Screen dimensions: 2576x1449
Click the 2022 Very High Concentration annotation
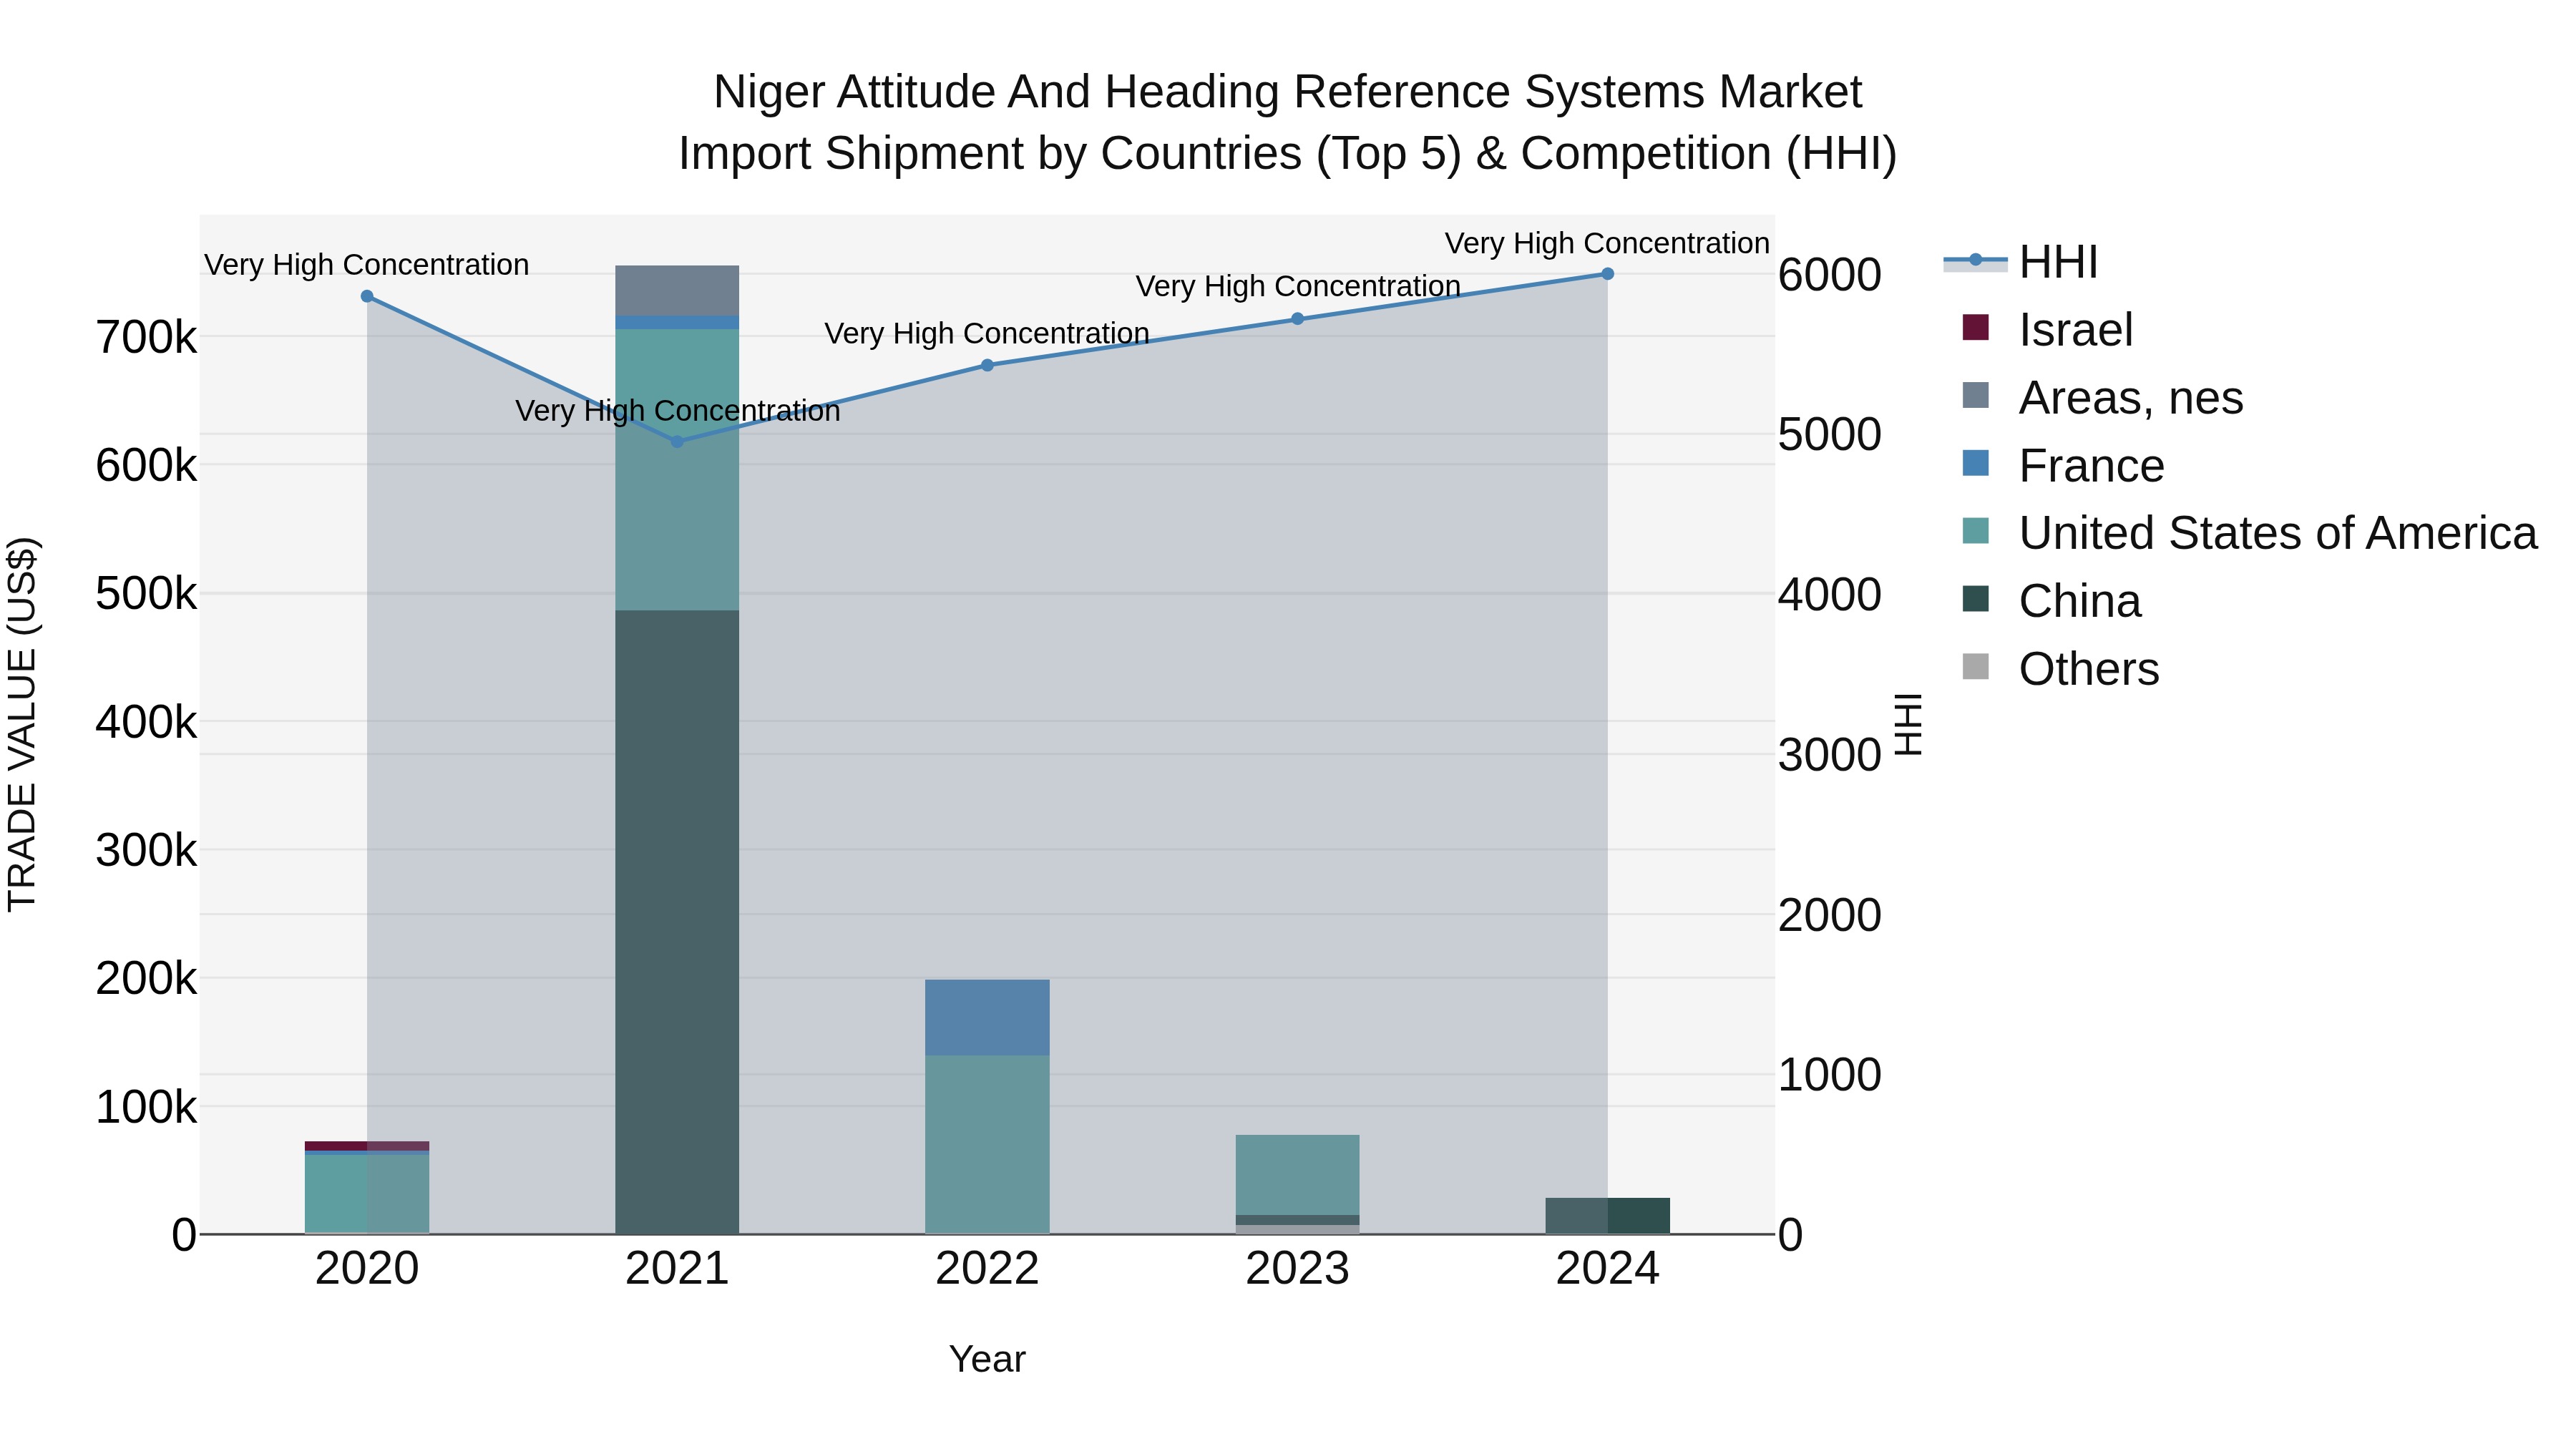coord(987,333)
